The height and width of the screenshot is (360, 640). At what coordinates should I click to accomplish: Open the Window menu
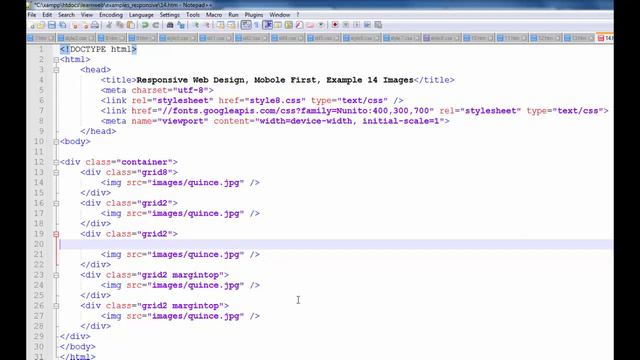click(280, 15)
